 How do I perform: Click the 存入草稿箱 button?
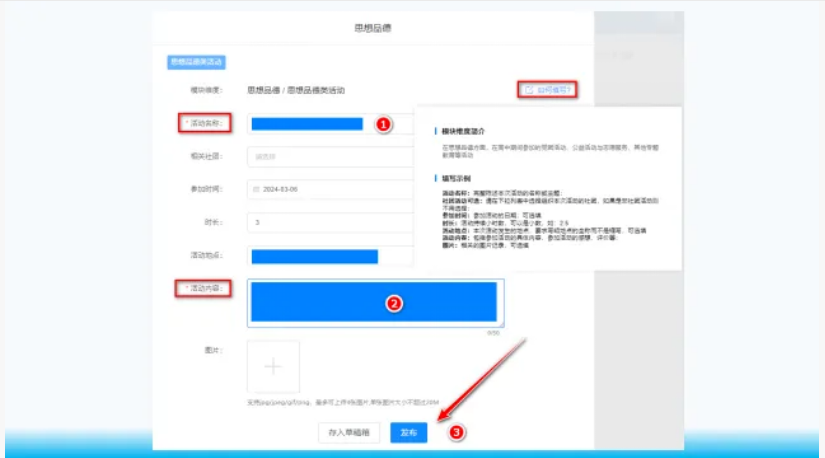(349, 433)
